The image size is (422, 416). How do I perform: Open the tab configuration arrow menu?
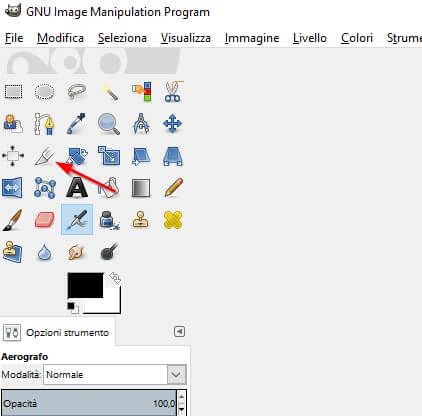tap(179, 332)
